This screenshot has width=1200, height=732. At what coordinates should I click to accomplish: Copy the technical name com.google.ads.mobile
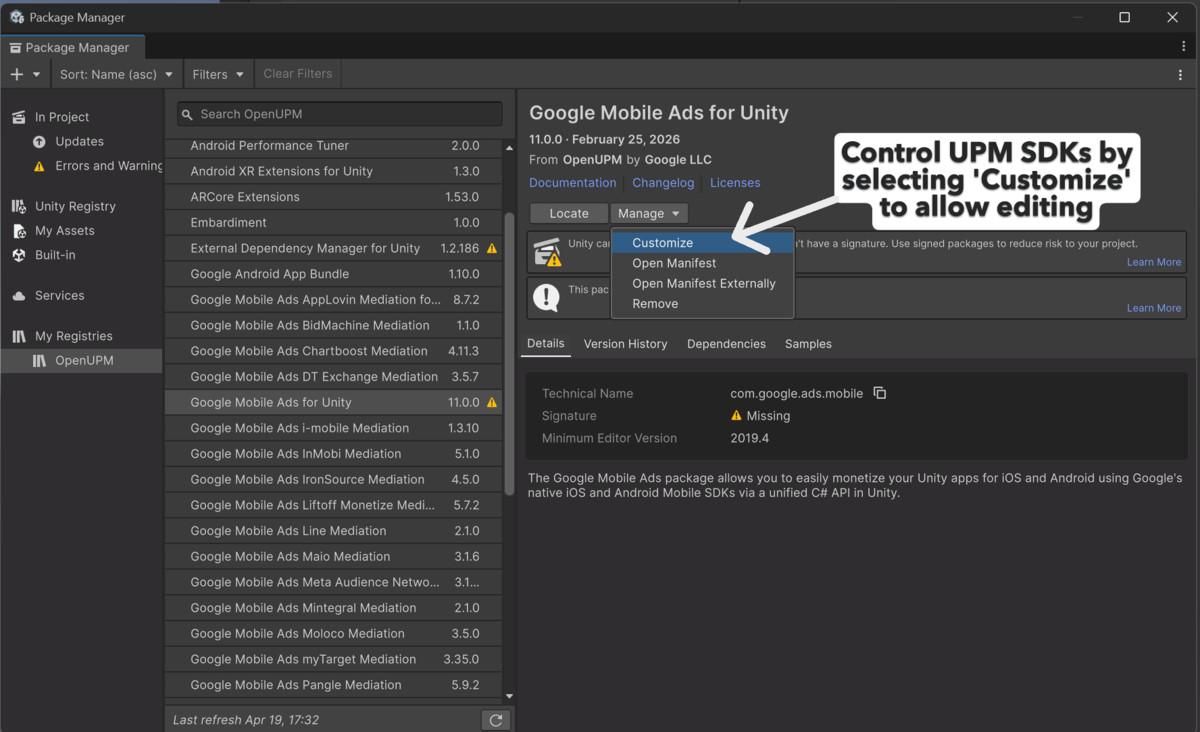click(880, 393)
